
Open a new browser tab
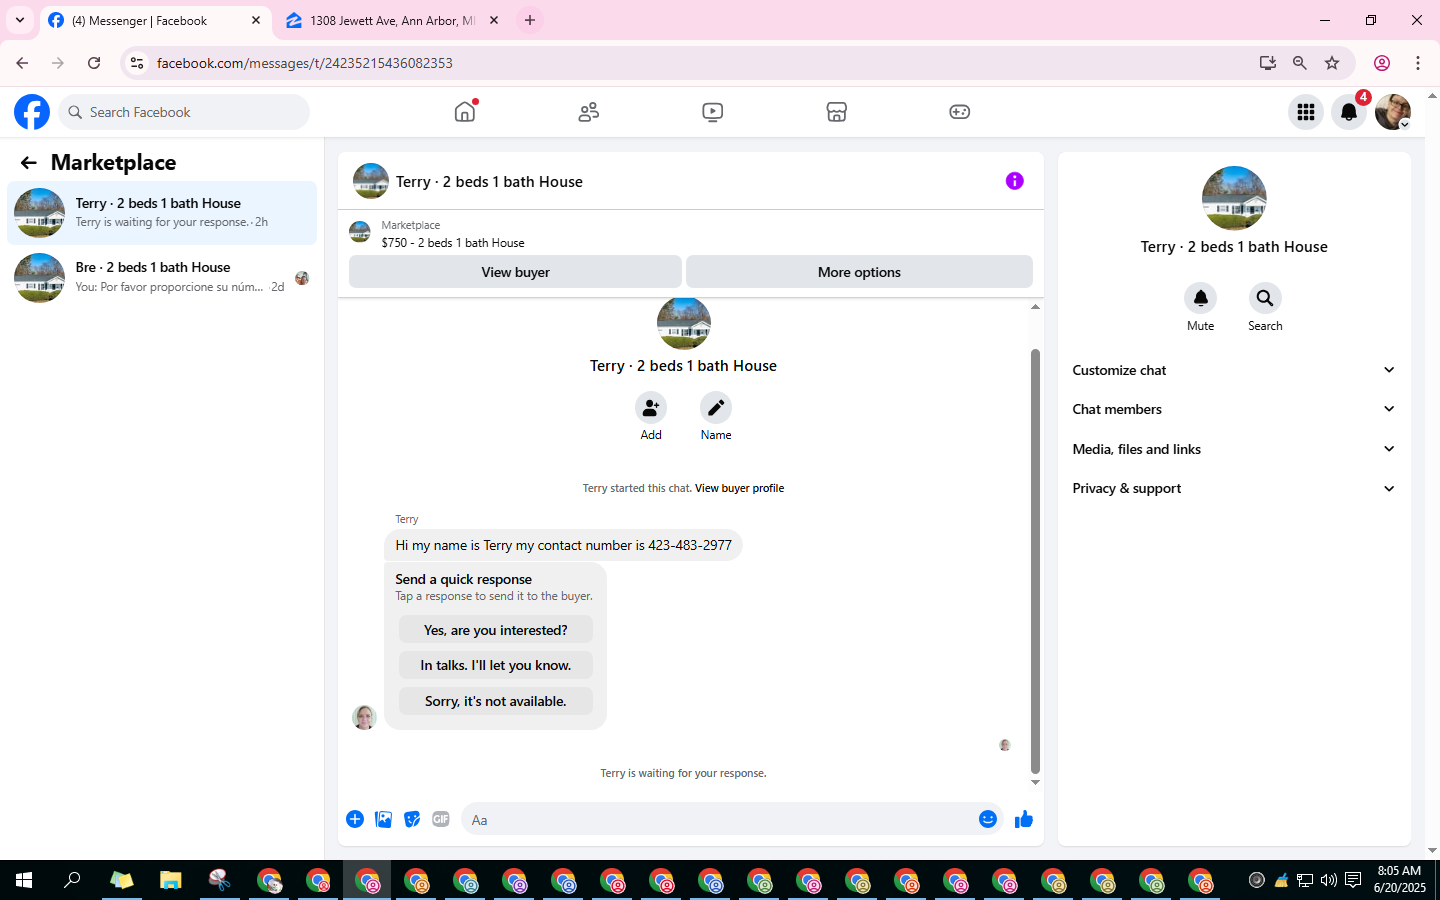[530, 20]
